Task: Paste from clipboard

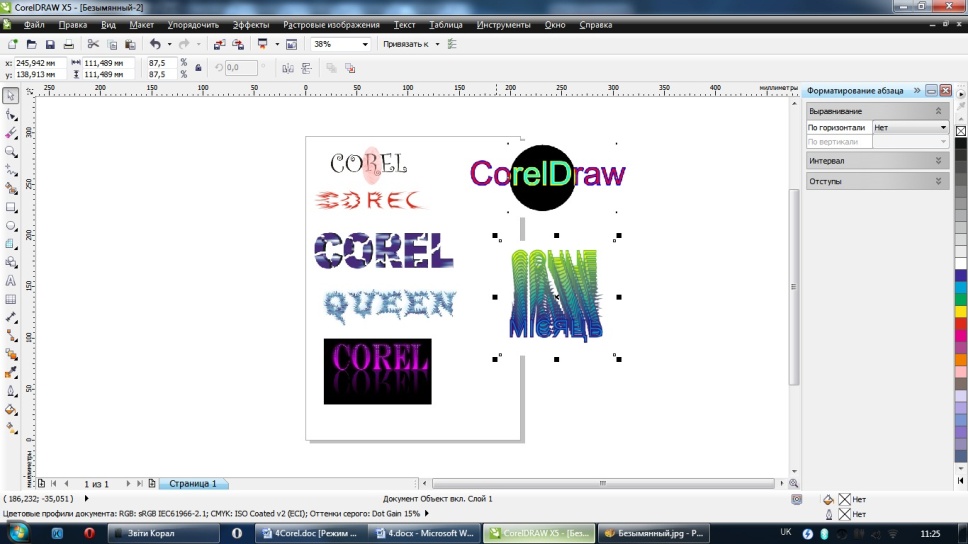Action: [130, 44]
